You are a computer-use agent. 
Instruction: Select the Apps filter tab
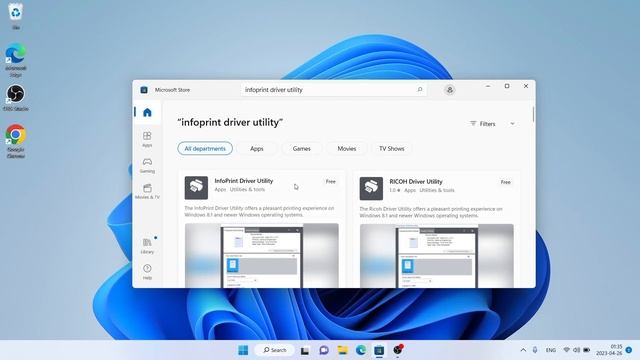click(257, 149)
